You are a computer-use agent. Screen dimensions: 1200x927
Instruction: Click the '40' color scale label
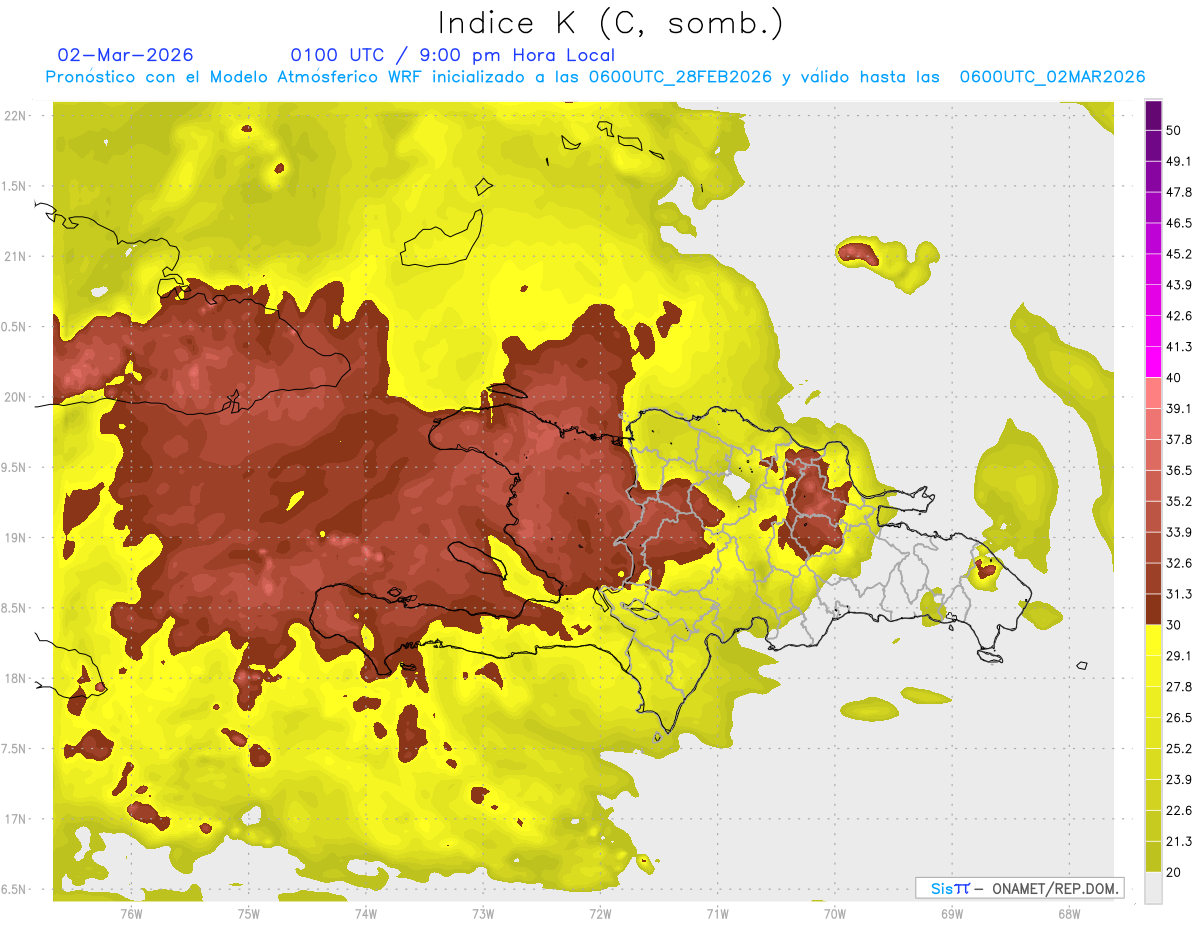tap(1175, 377)
